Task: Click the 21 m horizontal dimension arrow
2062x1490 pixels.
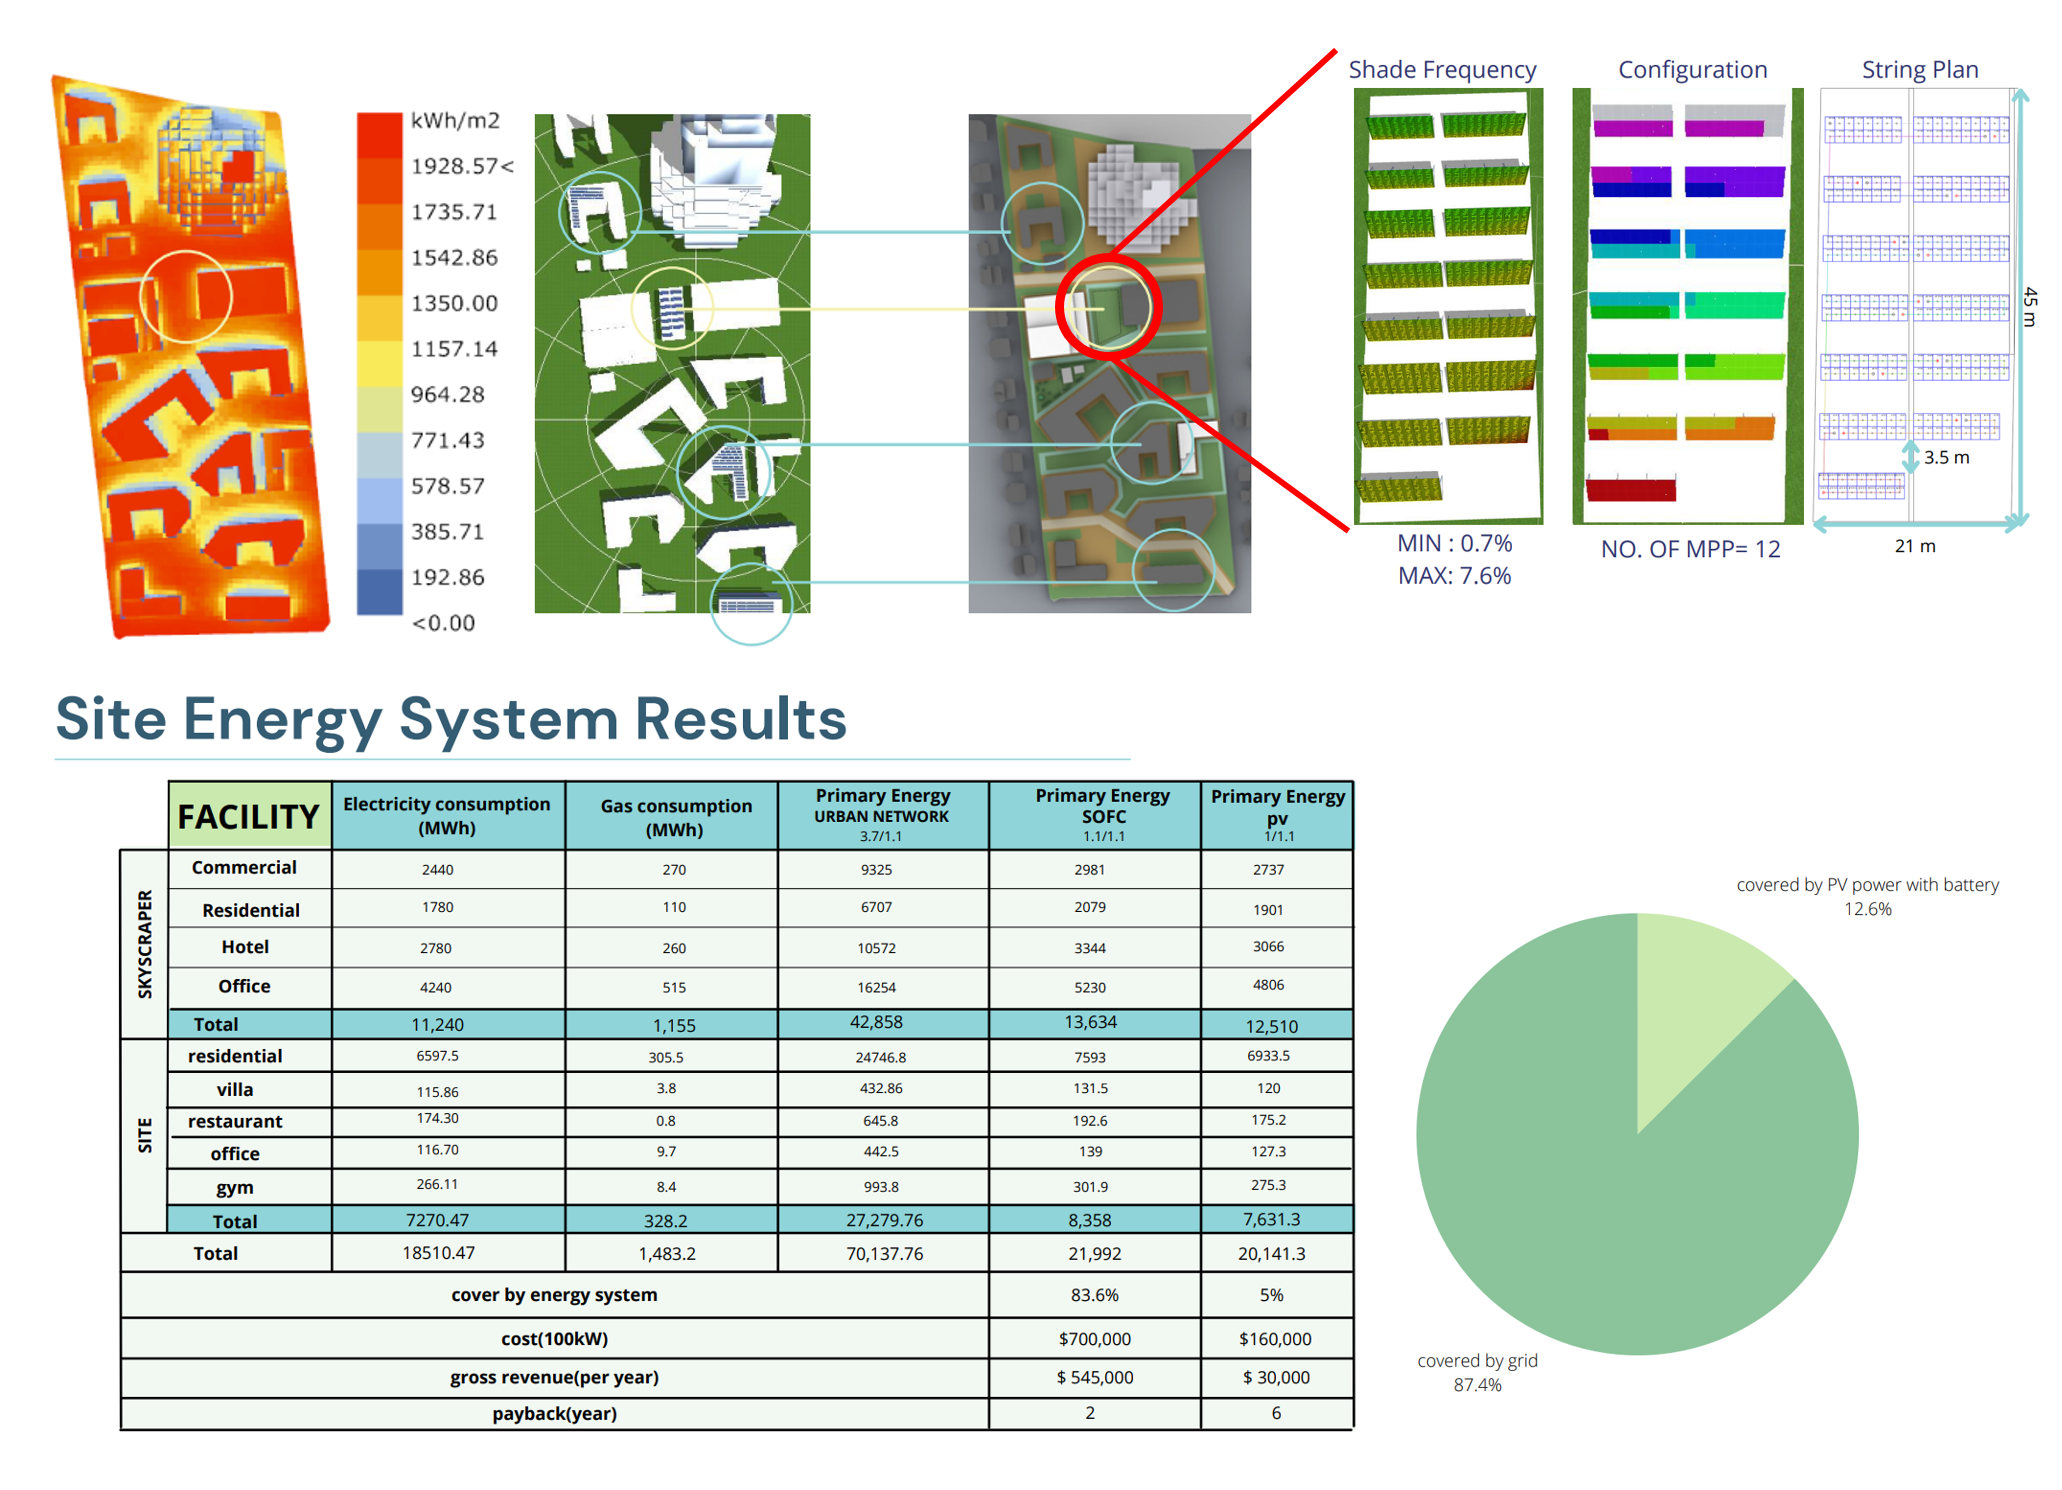Action: click(1915, 523)
